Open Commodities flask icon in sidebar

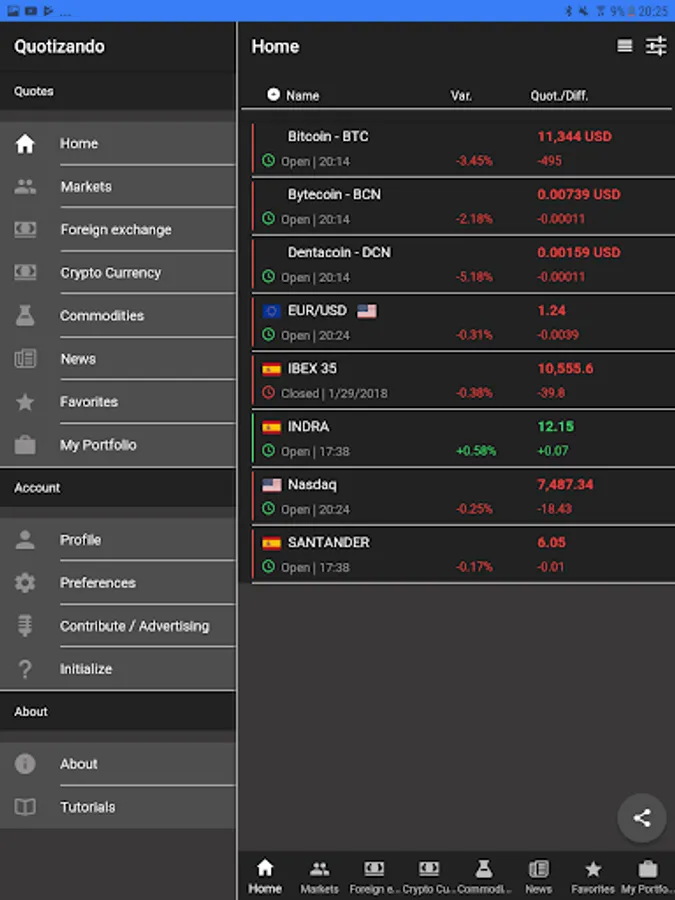click(25, 316)
